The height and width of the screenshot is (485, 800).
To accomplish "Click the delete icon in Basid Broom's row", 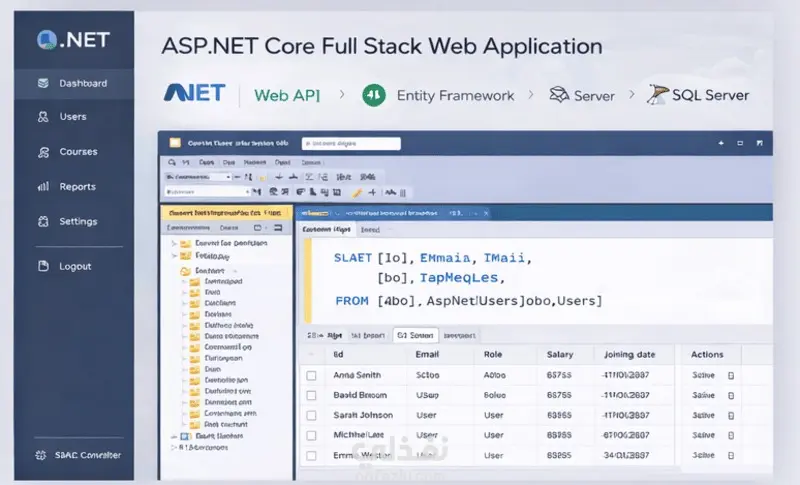I will (731, 396).
